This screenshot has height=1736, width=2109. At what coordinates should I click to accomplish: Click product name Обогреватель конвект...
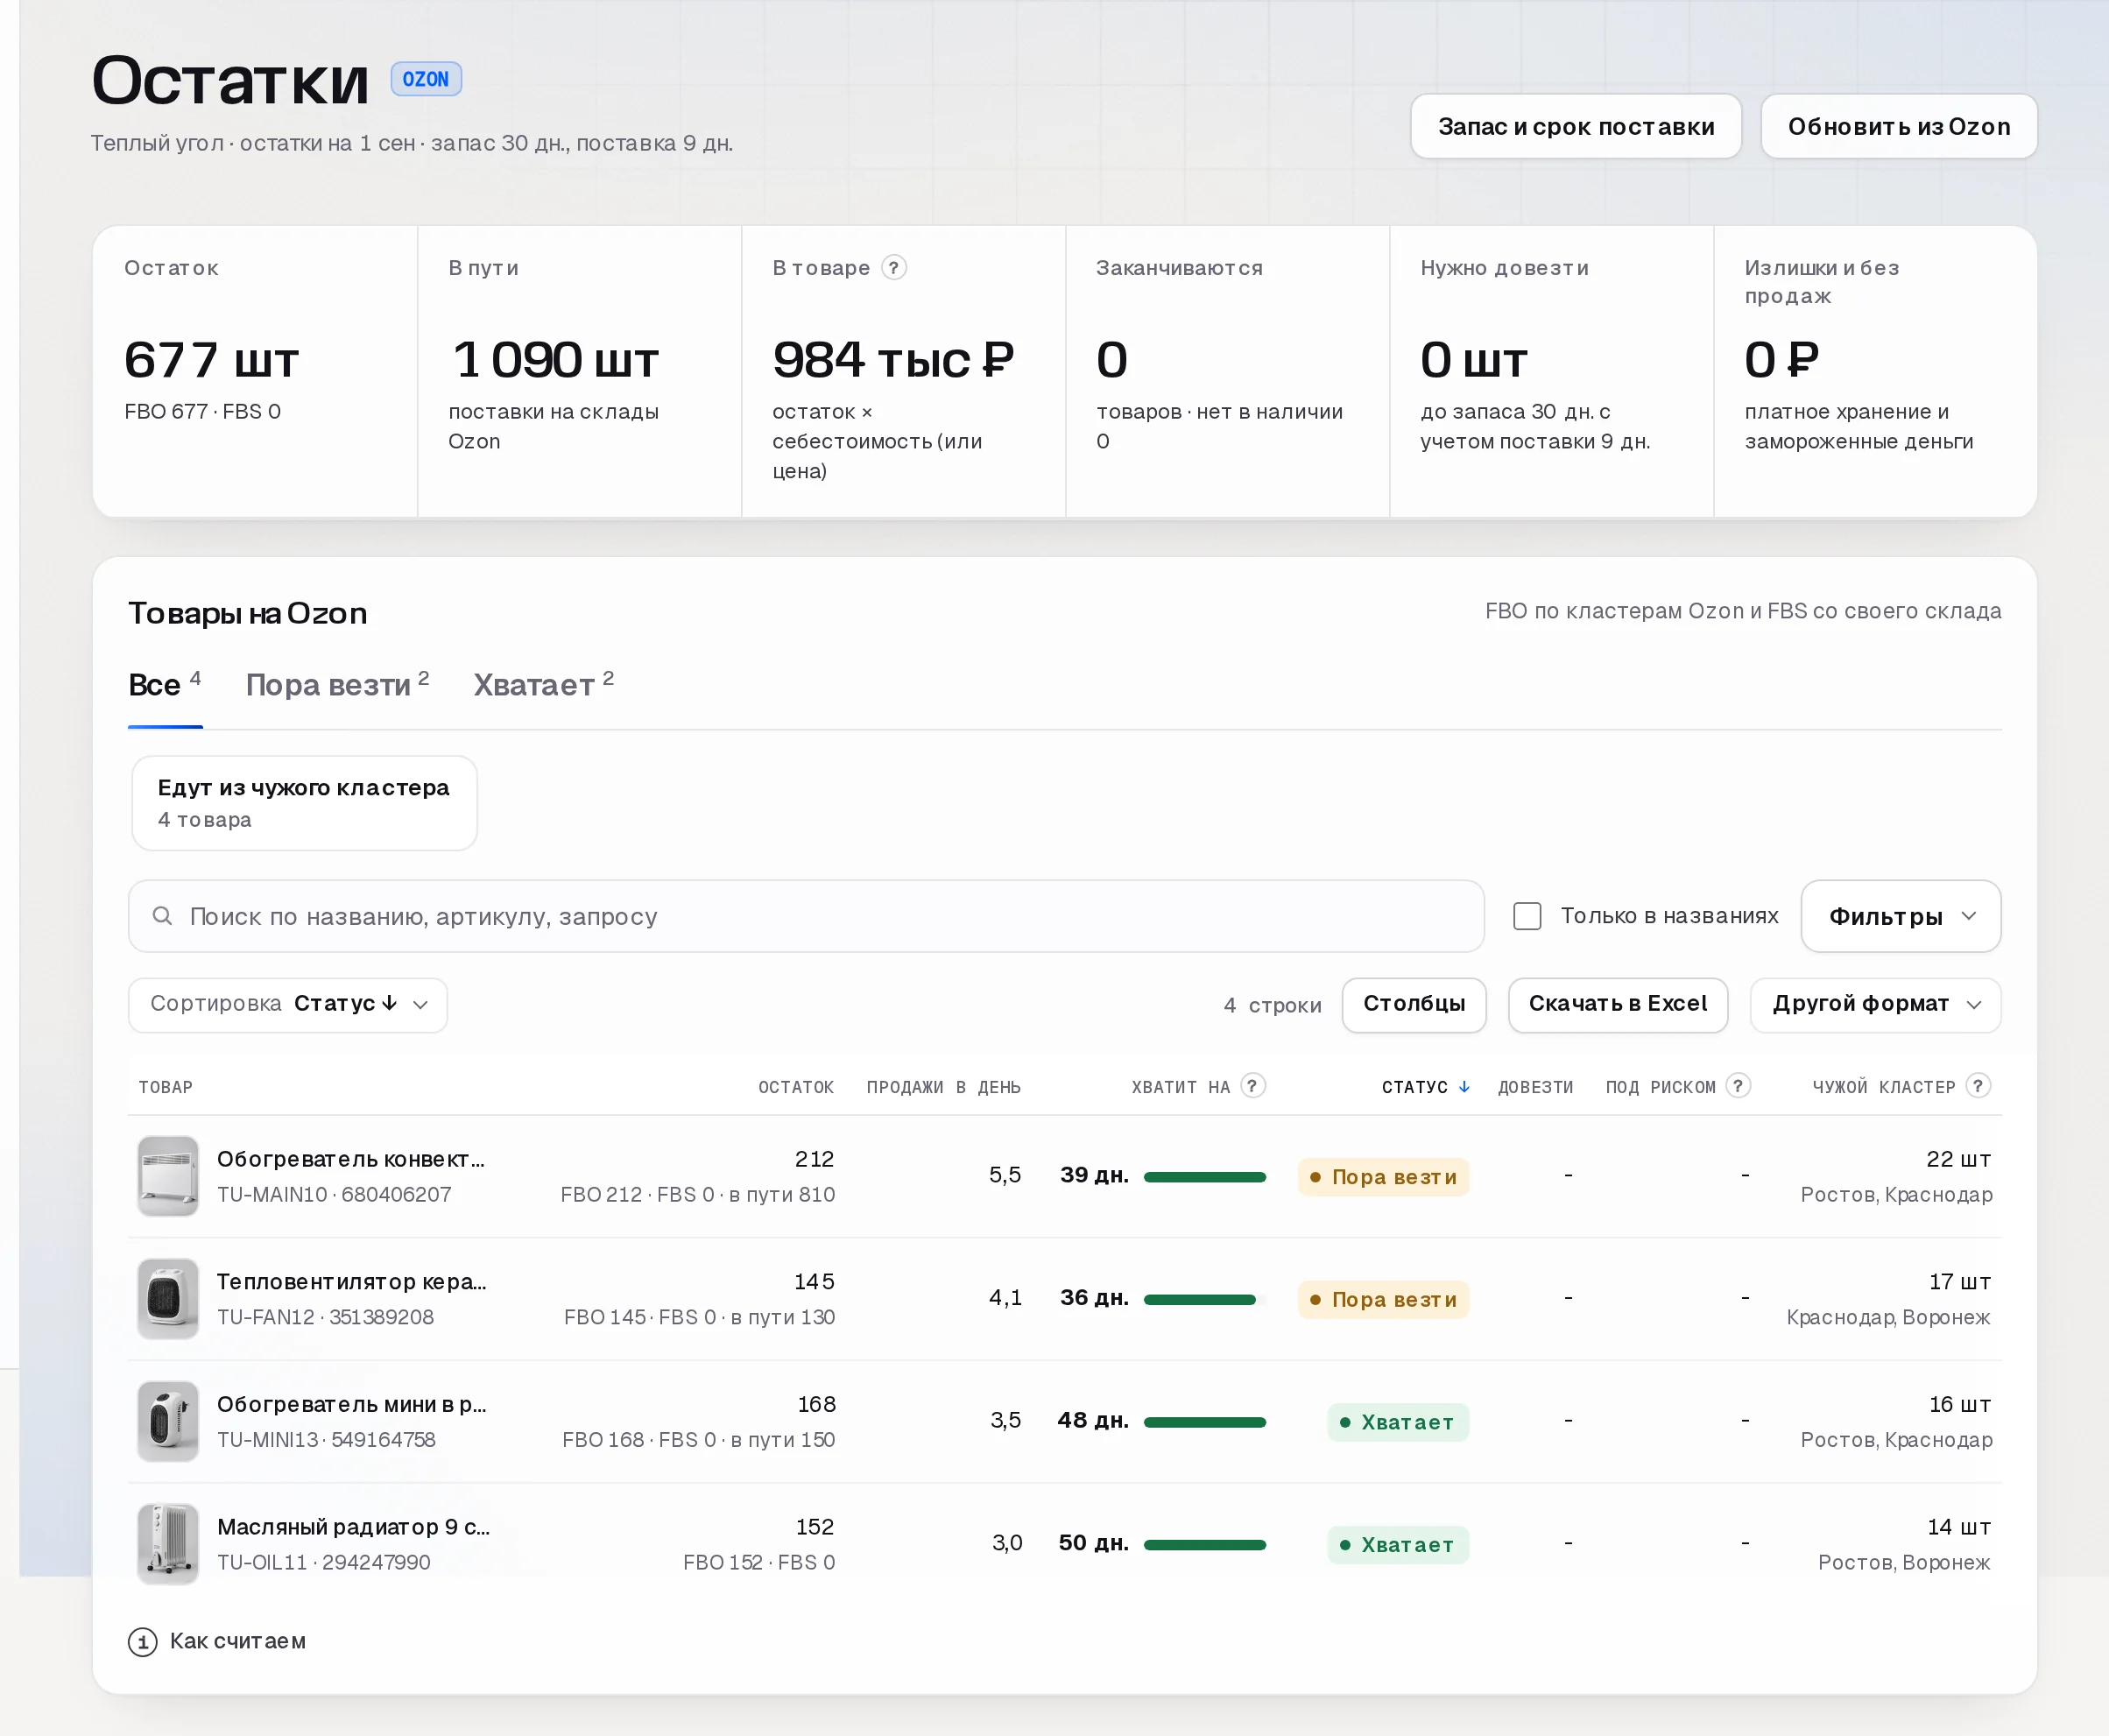pos(351,1159)
